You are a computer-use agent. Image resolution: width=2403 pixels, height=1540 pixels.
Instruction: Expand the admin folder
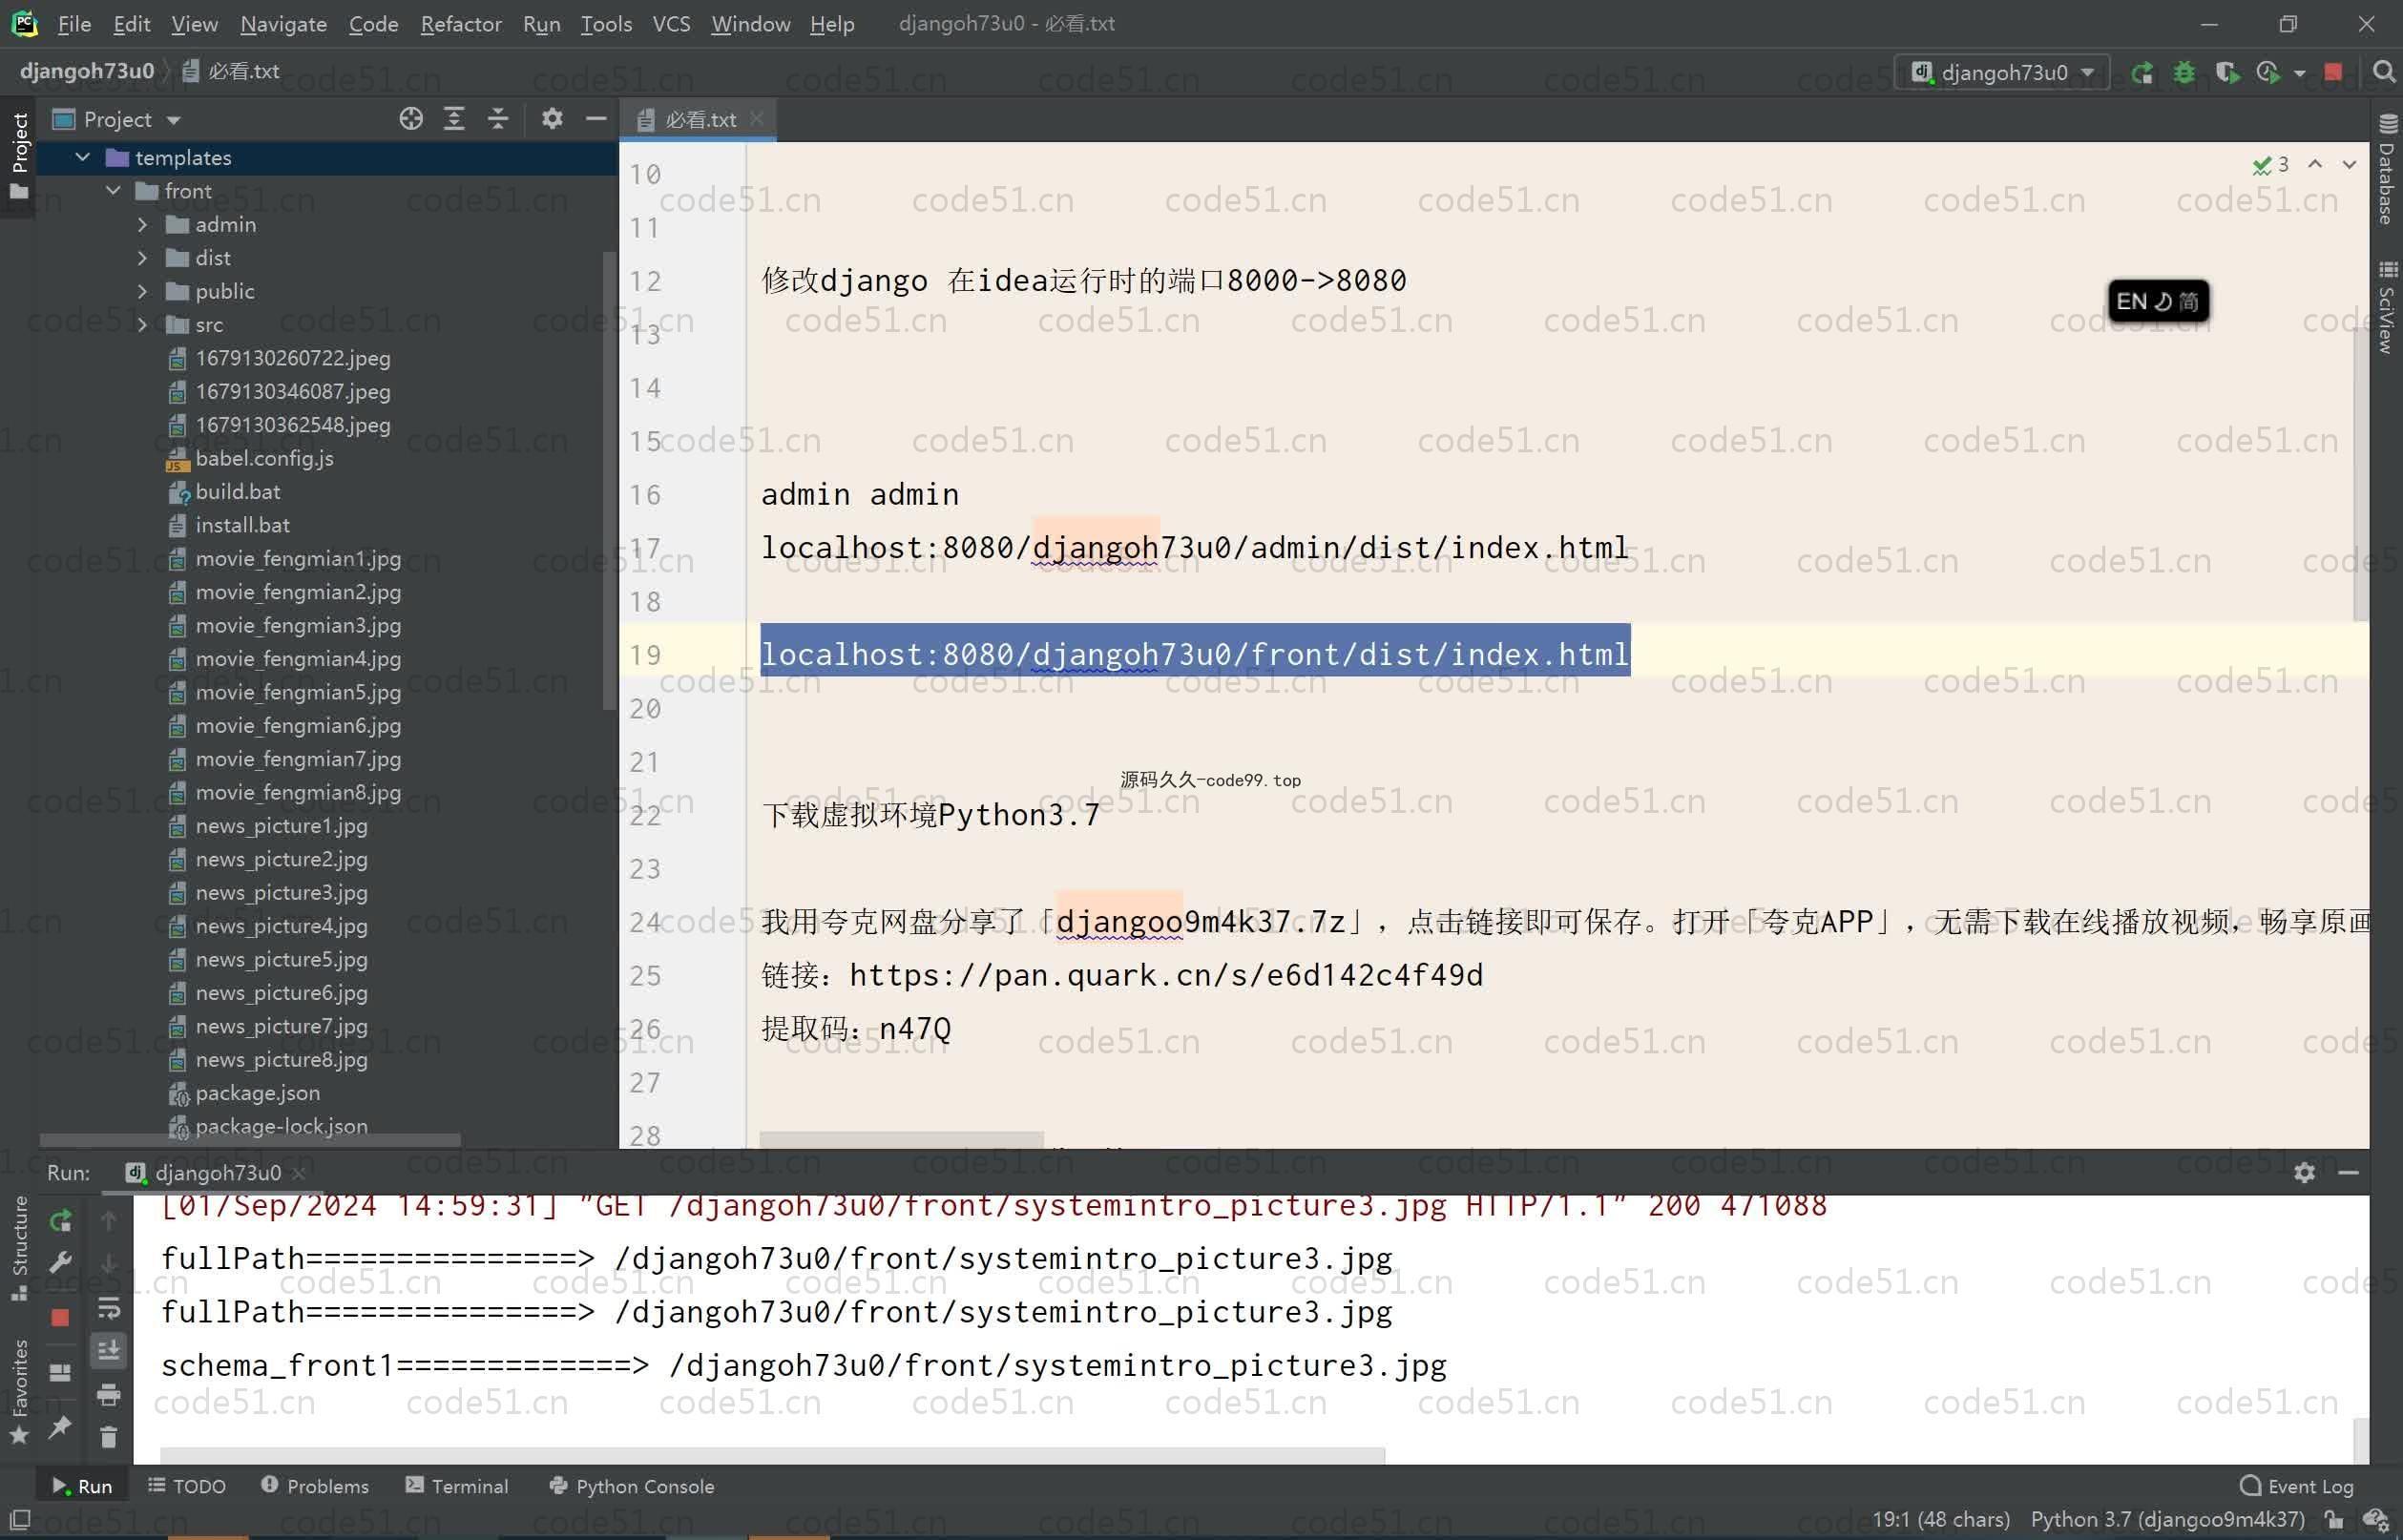(143, 225)
